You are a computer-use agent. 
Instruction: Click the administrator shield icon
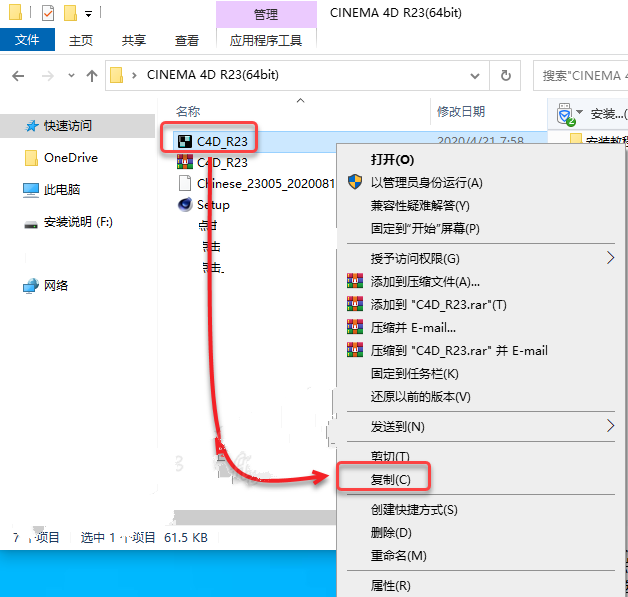click(355, 182)
